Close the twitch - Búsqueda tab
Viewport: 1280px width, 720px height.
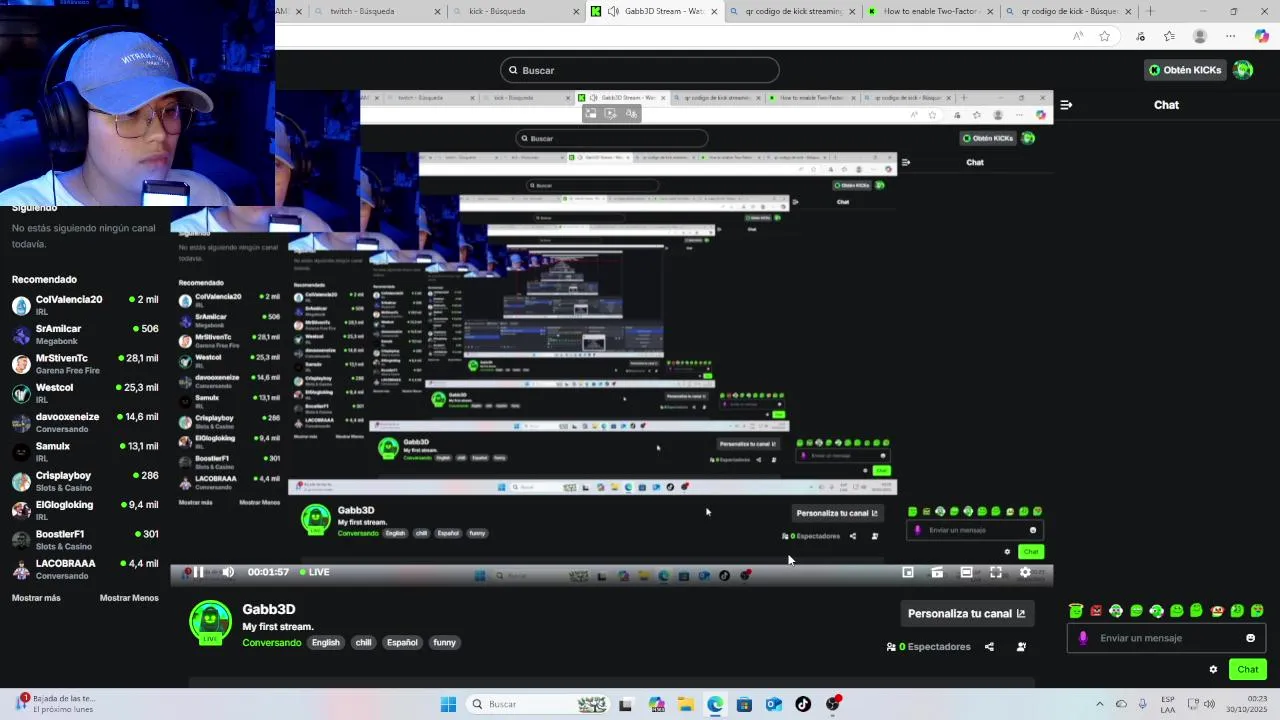(x=437, y=11)
